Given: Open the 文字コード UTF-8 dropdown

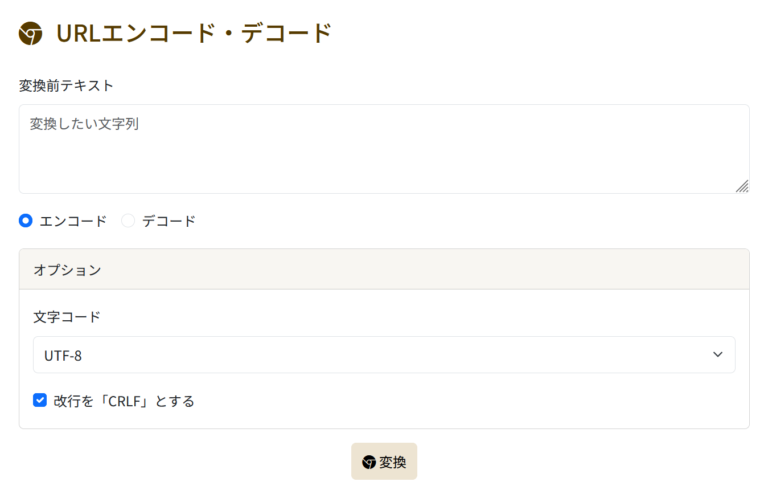Looking at the screenshot, I should [x=384, y=355].
